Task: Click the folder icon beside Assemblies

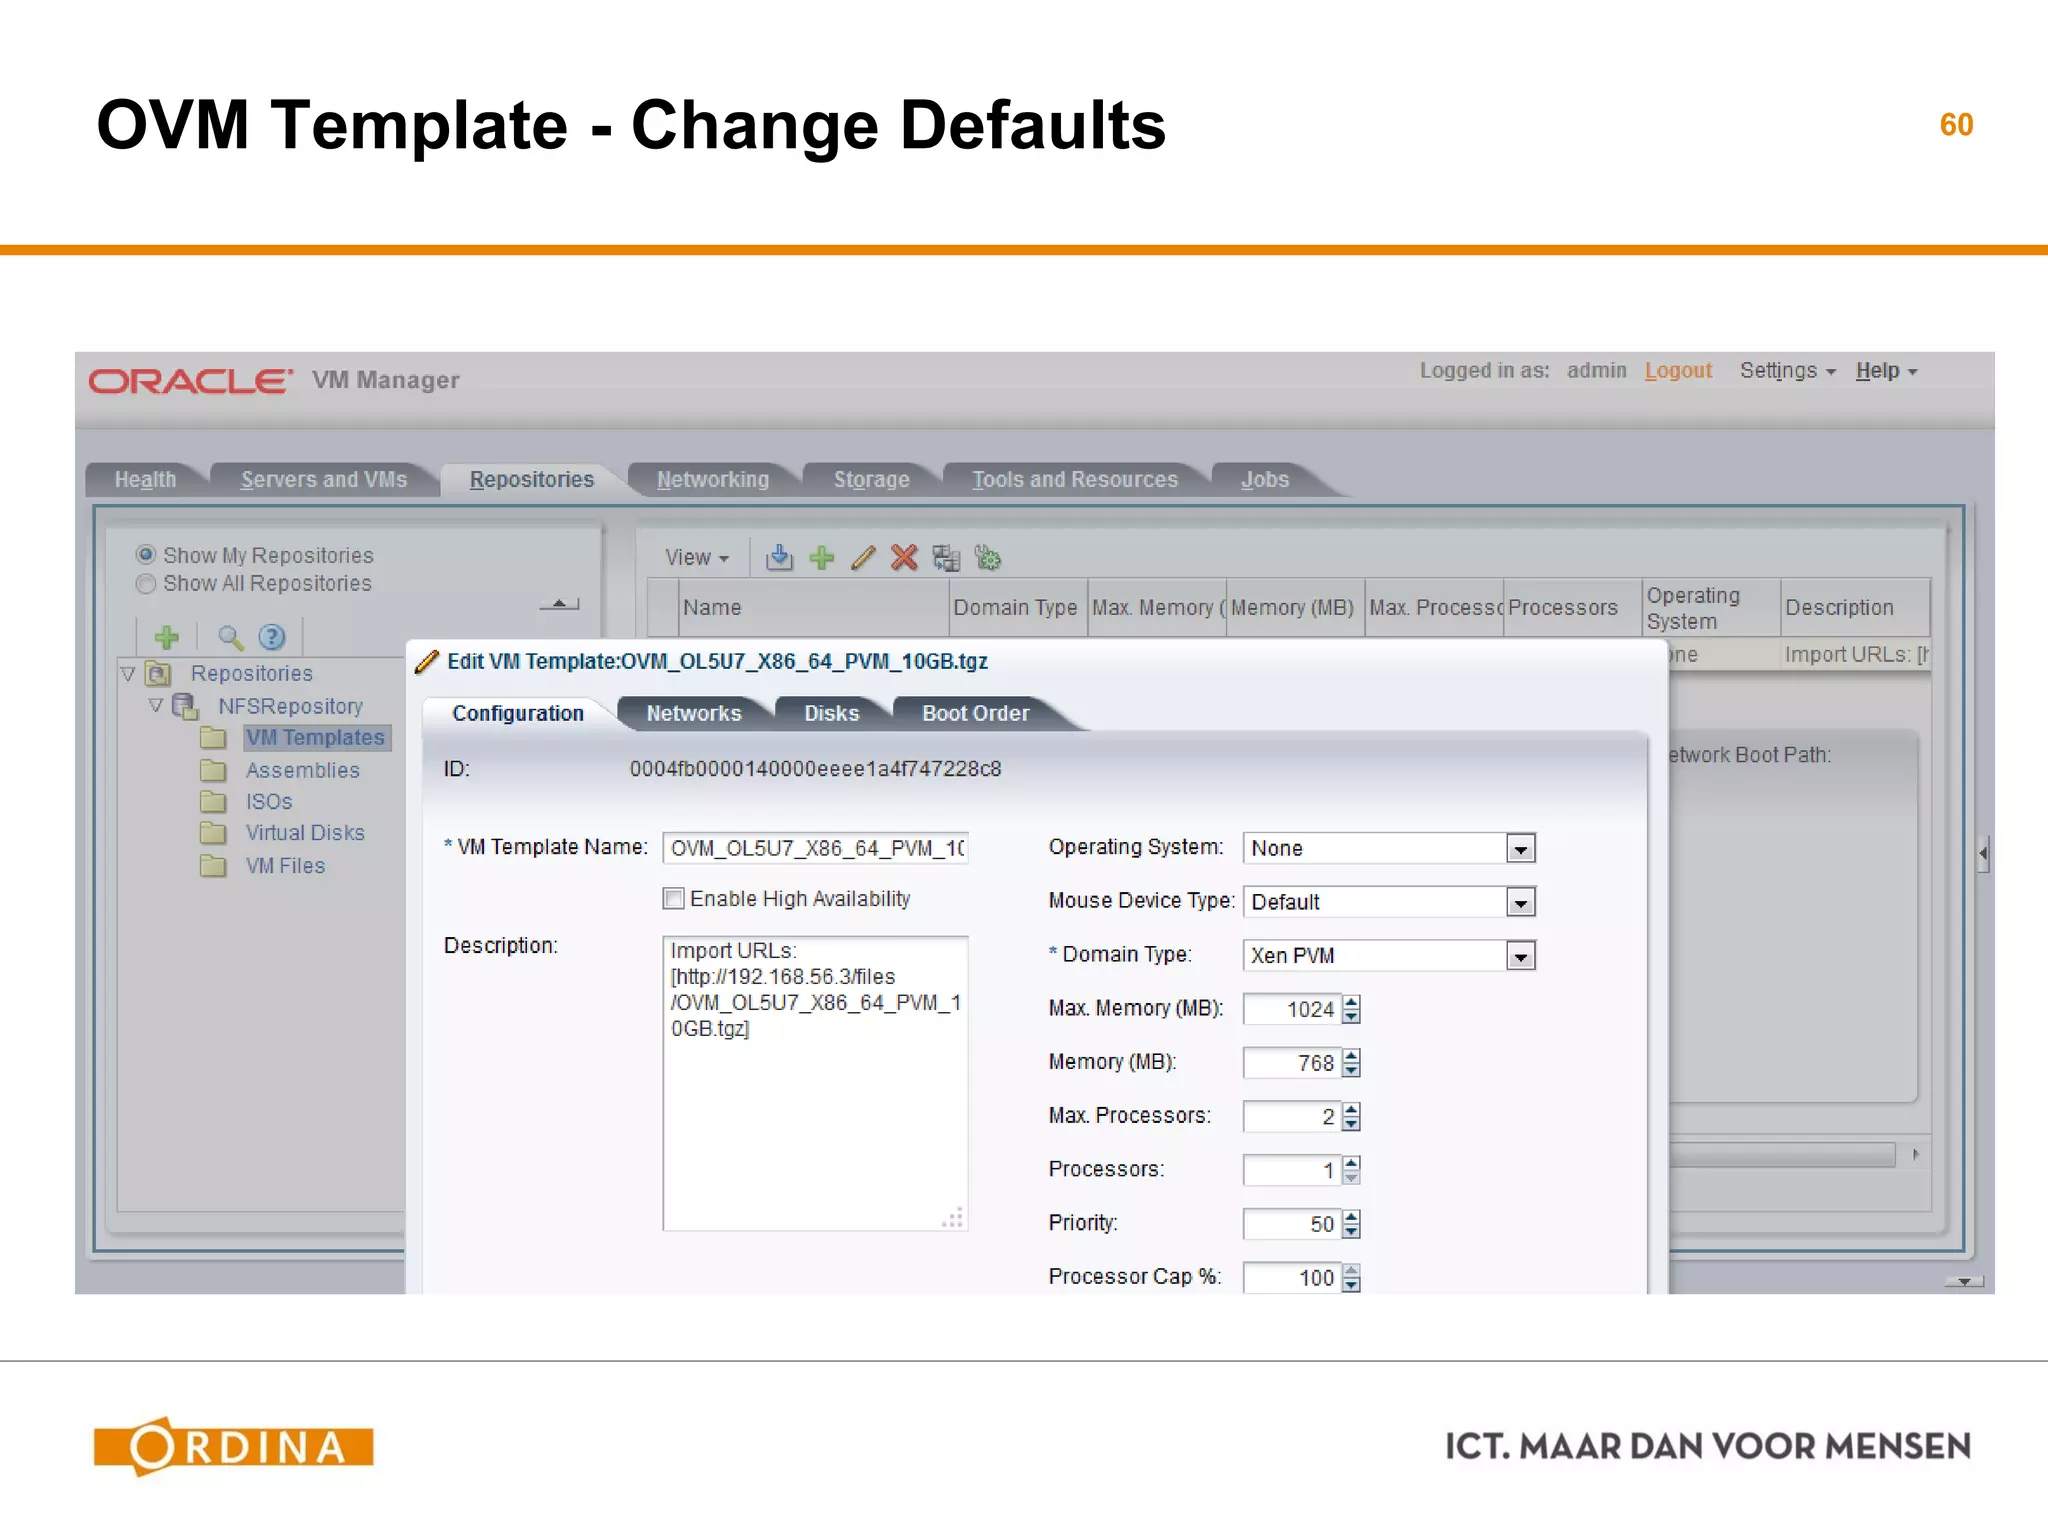Action: pyautogui.click(x=213, y=770)
